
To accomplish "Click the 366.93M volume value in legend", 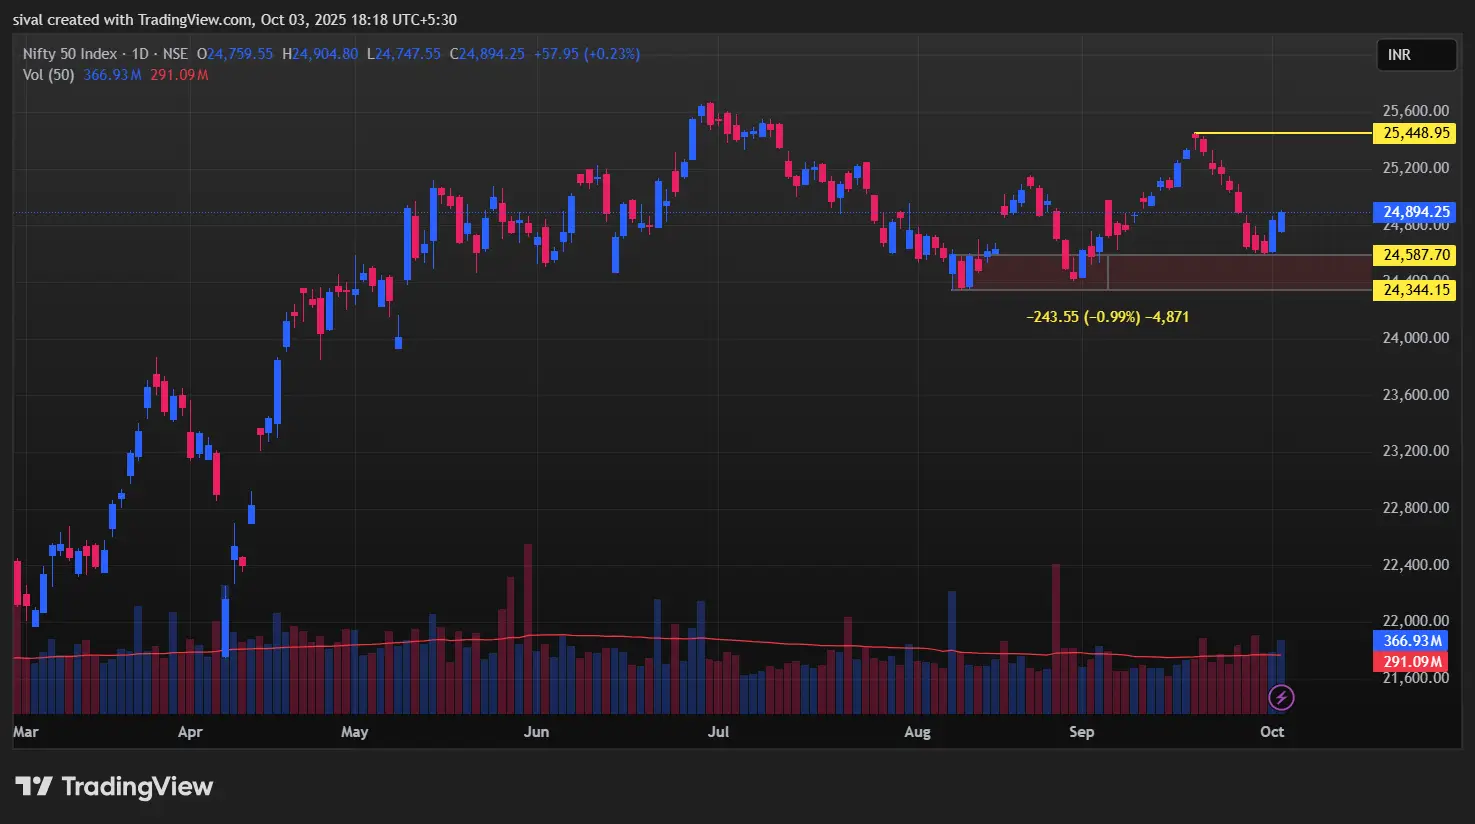I will [113, 75].
